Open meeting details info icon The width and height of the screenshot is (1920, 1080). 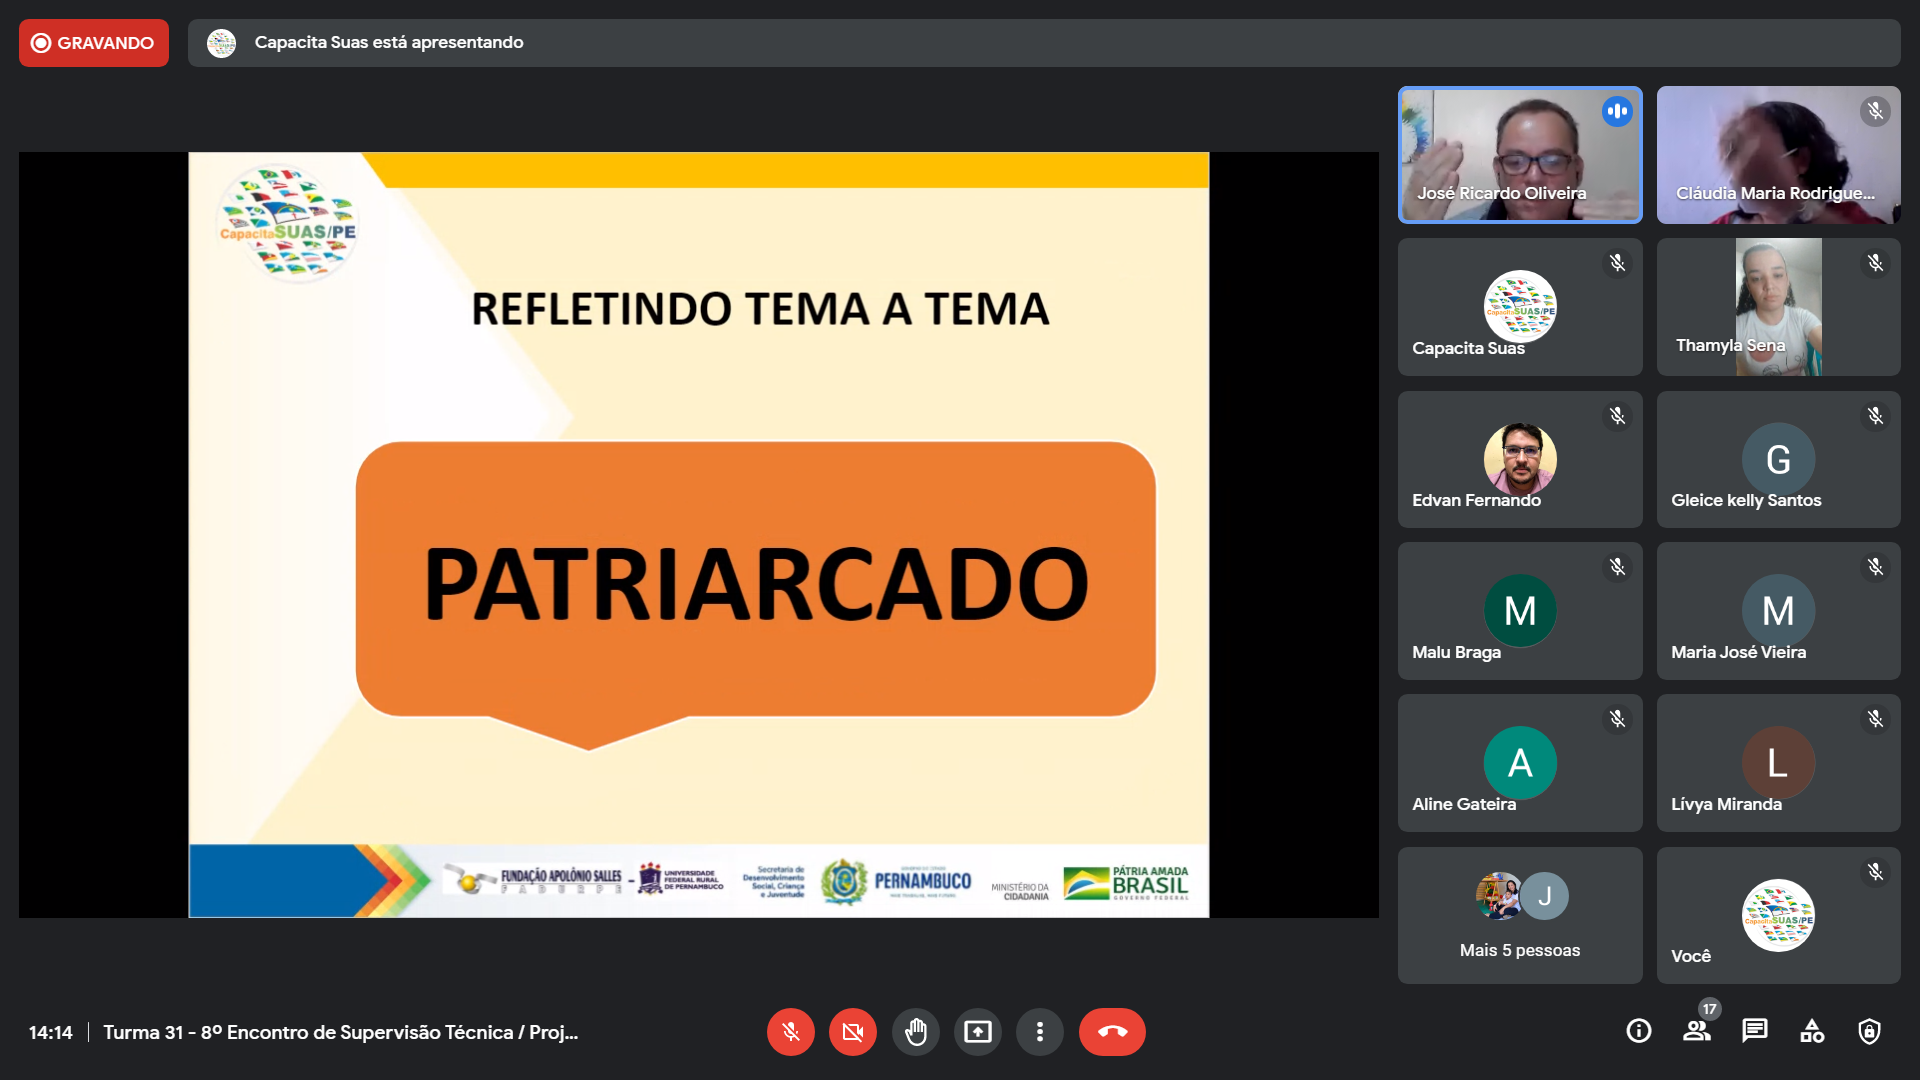[x=1638, y=1031]
